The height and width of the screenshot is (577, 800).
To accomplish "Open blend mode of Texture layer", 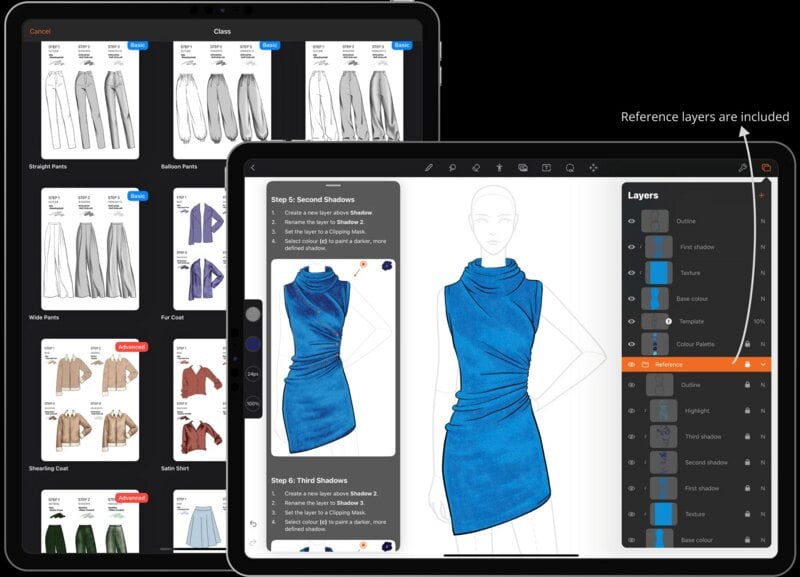I will [x=762, y=273].
